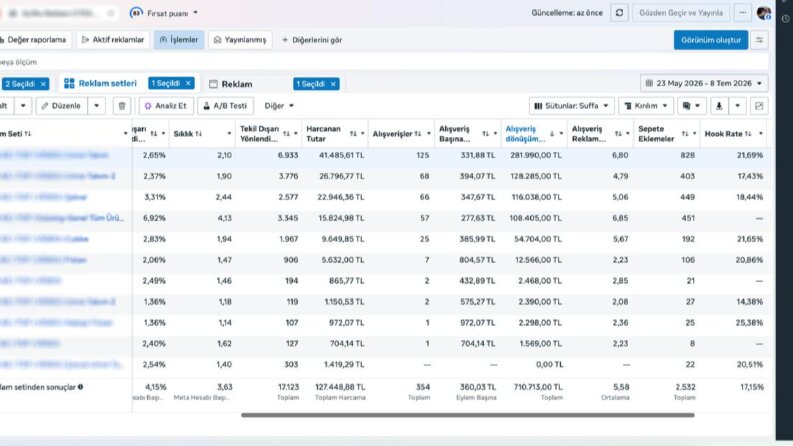Viewport: 793px width, 446px height.
Task: Clear the '1 Seçildi' chip on Reklam tab
Action: tap(333, 84)
